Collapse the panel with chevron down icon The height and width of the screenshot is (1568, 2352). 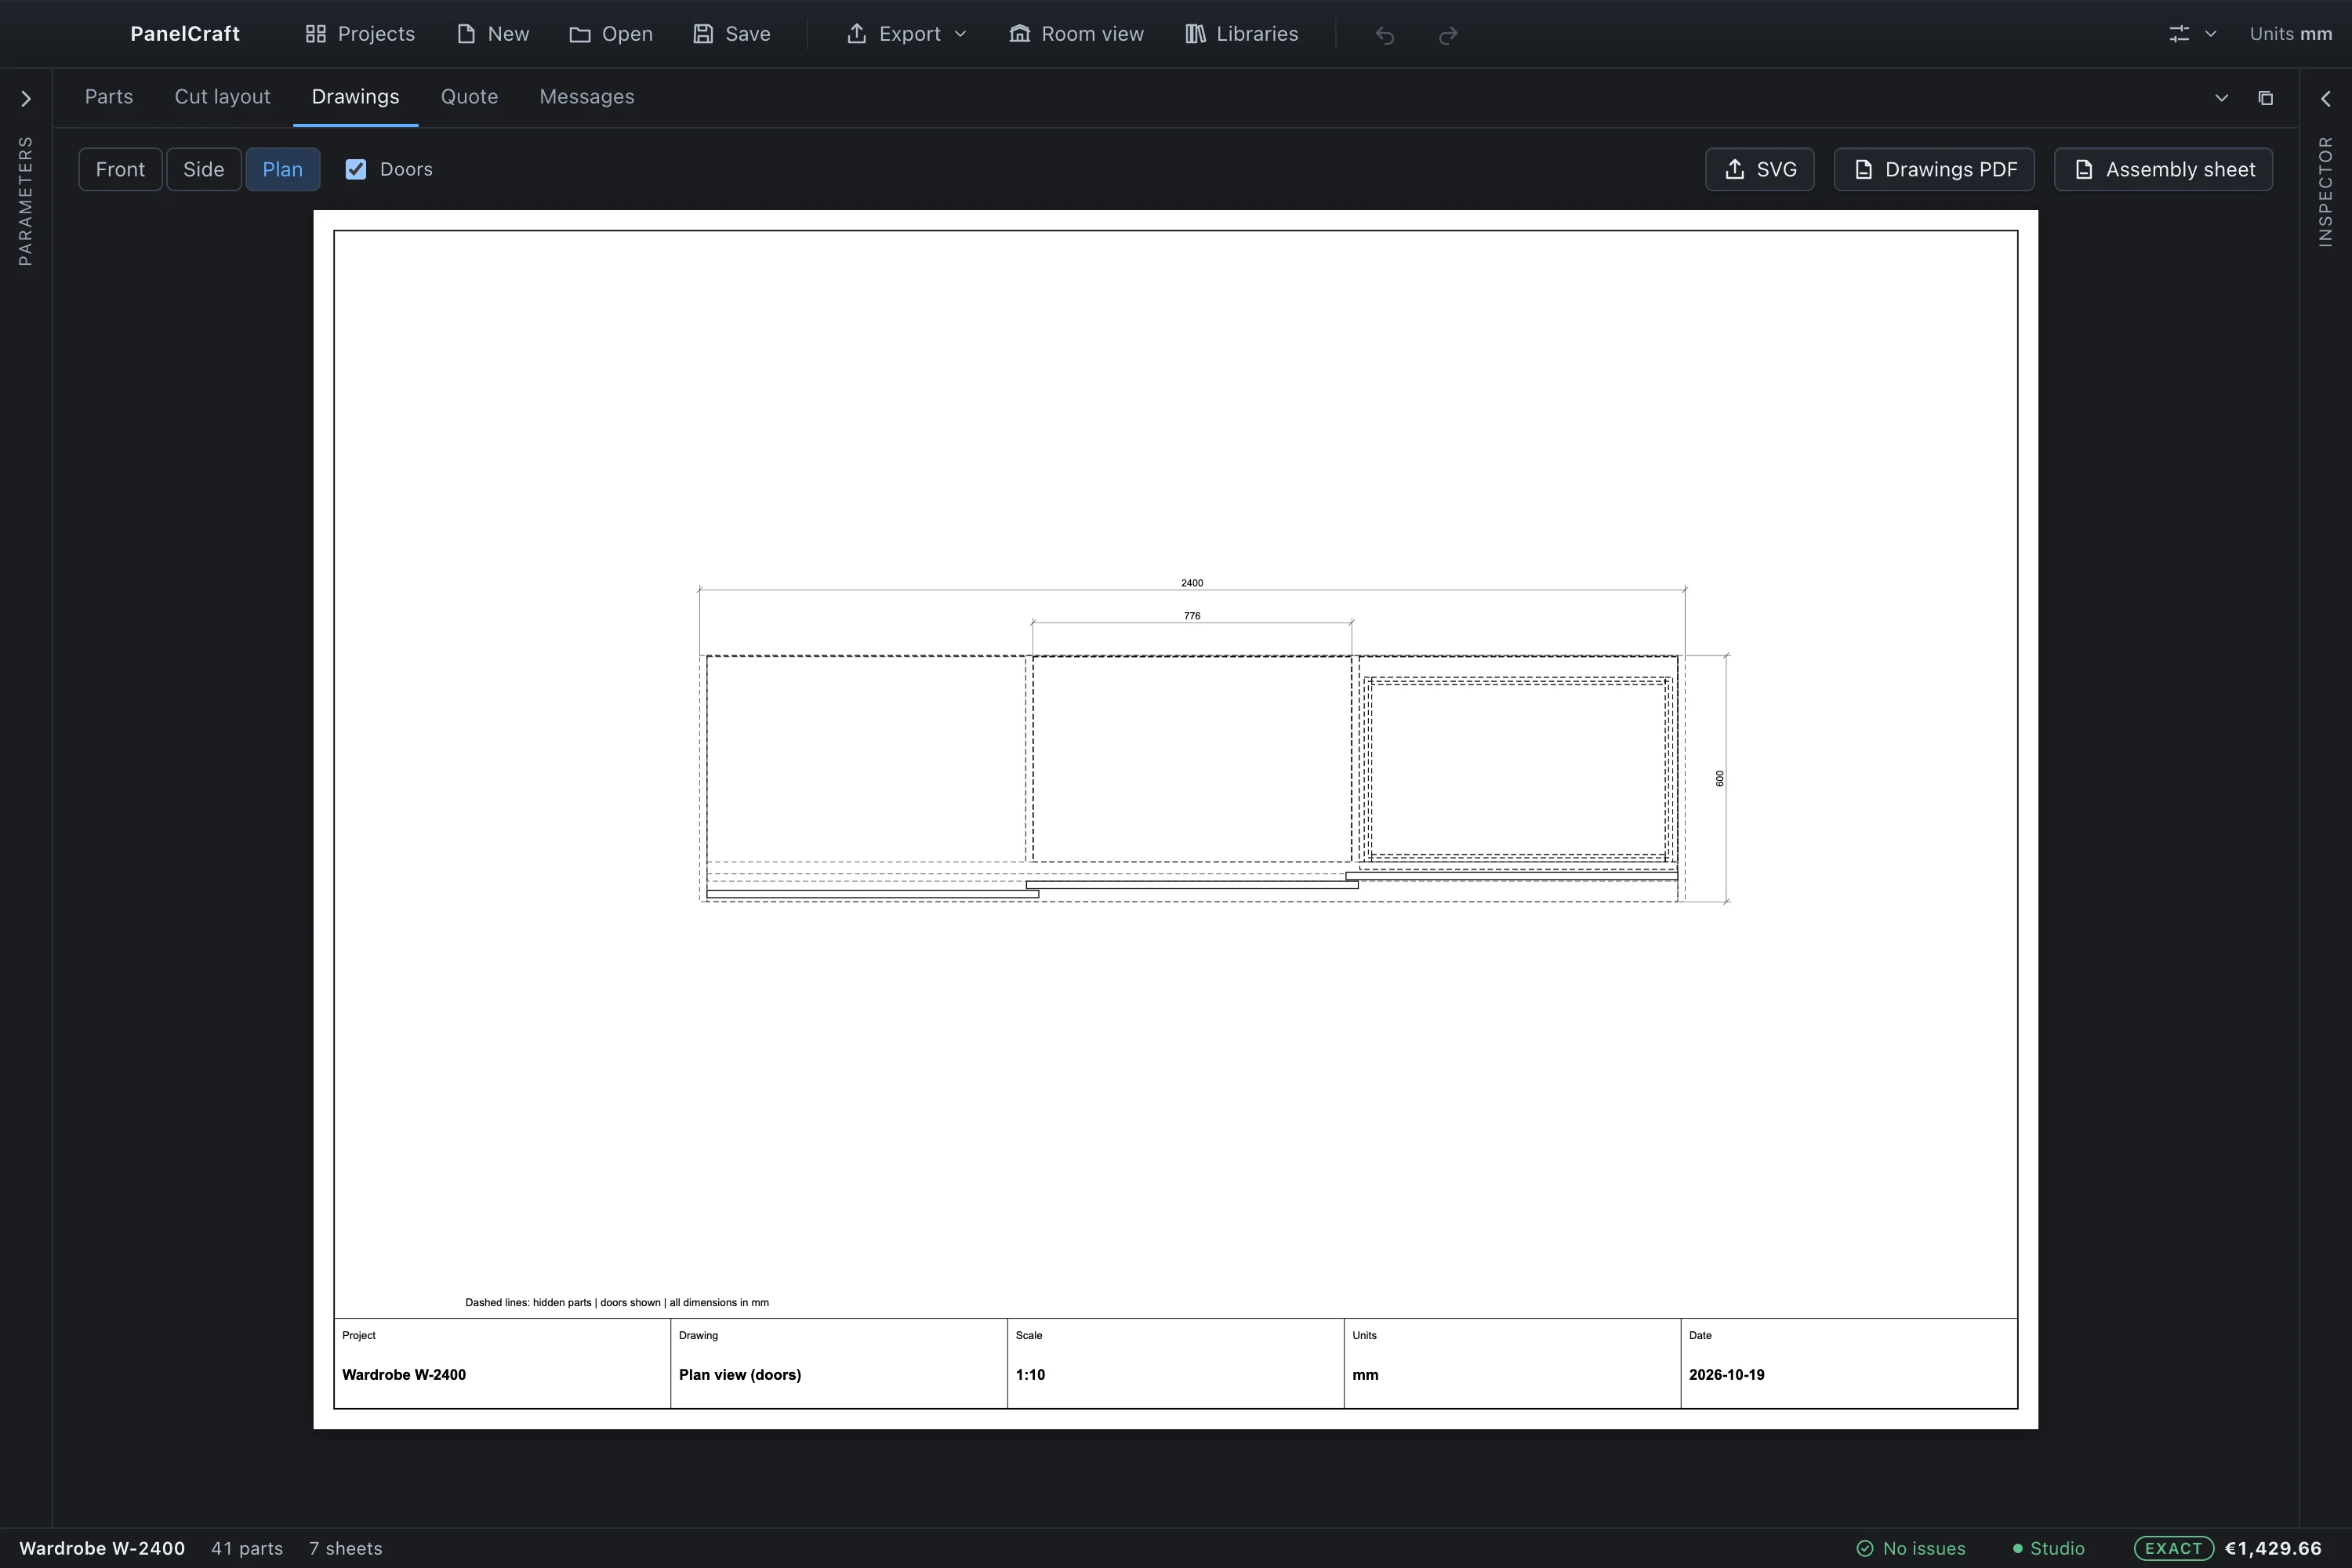[2221, 98]
